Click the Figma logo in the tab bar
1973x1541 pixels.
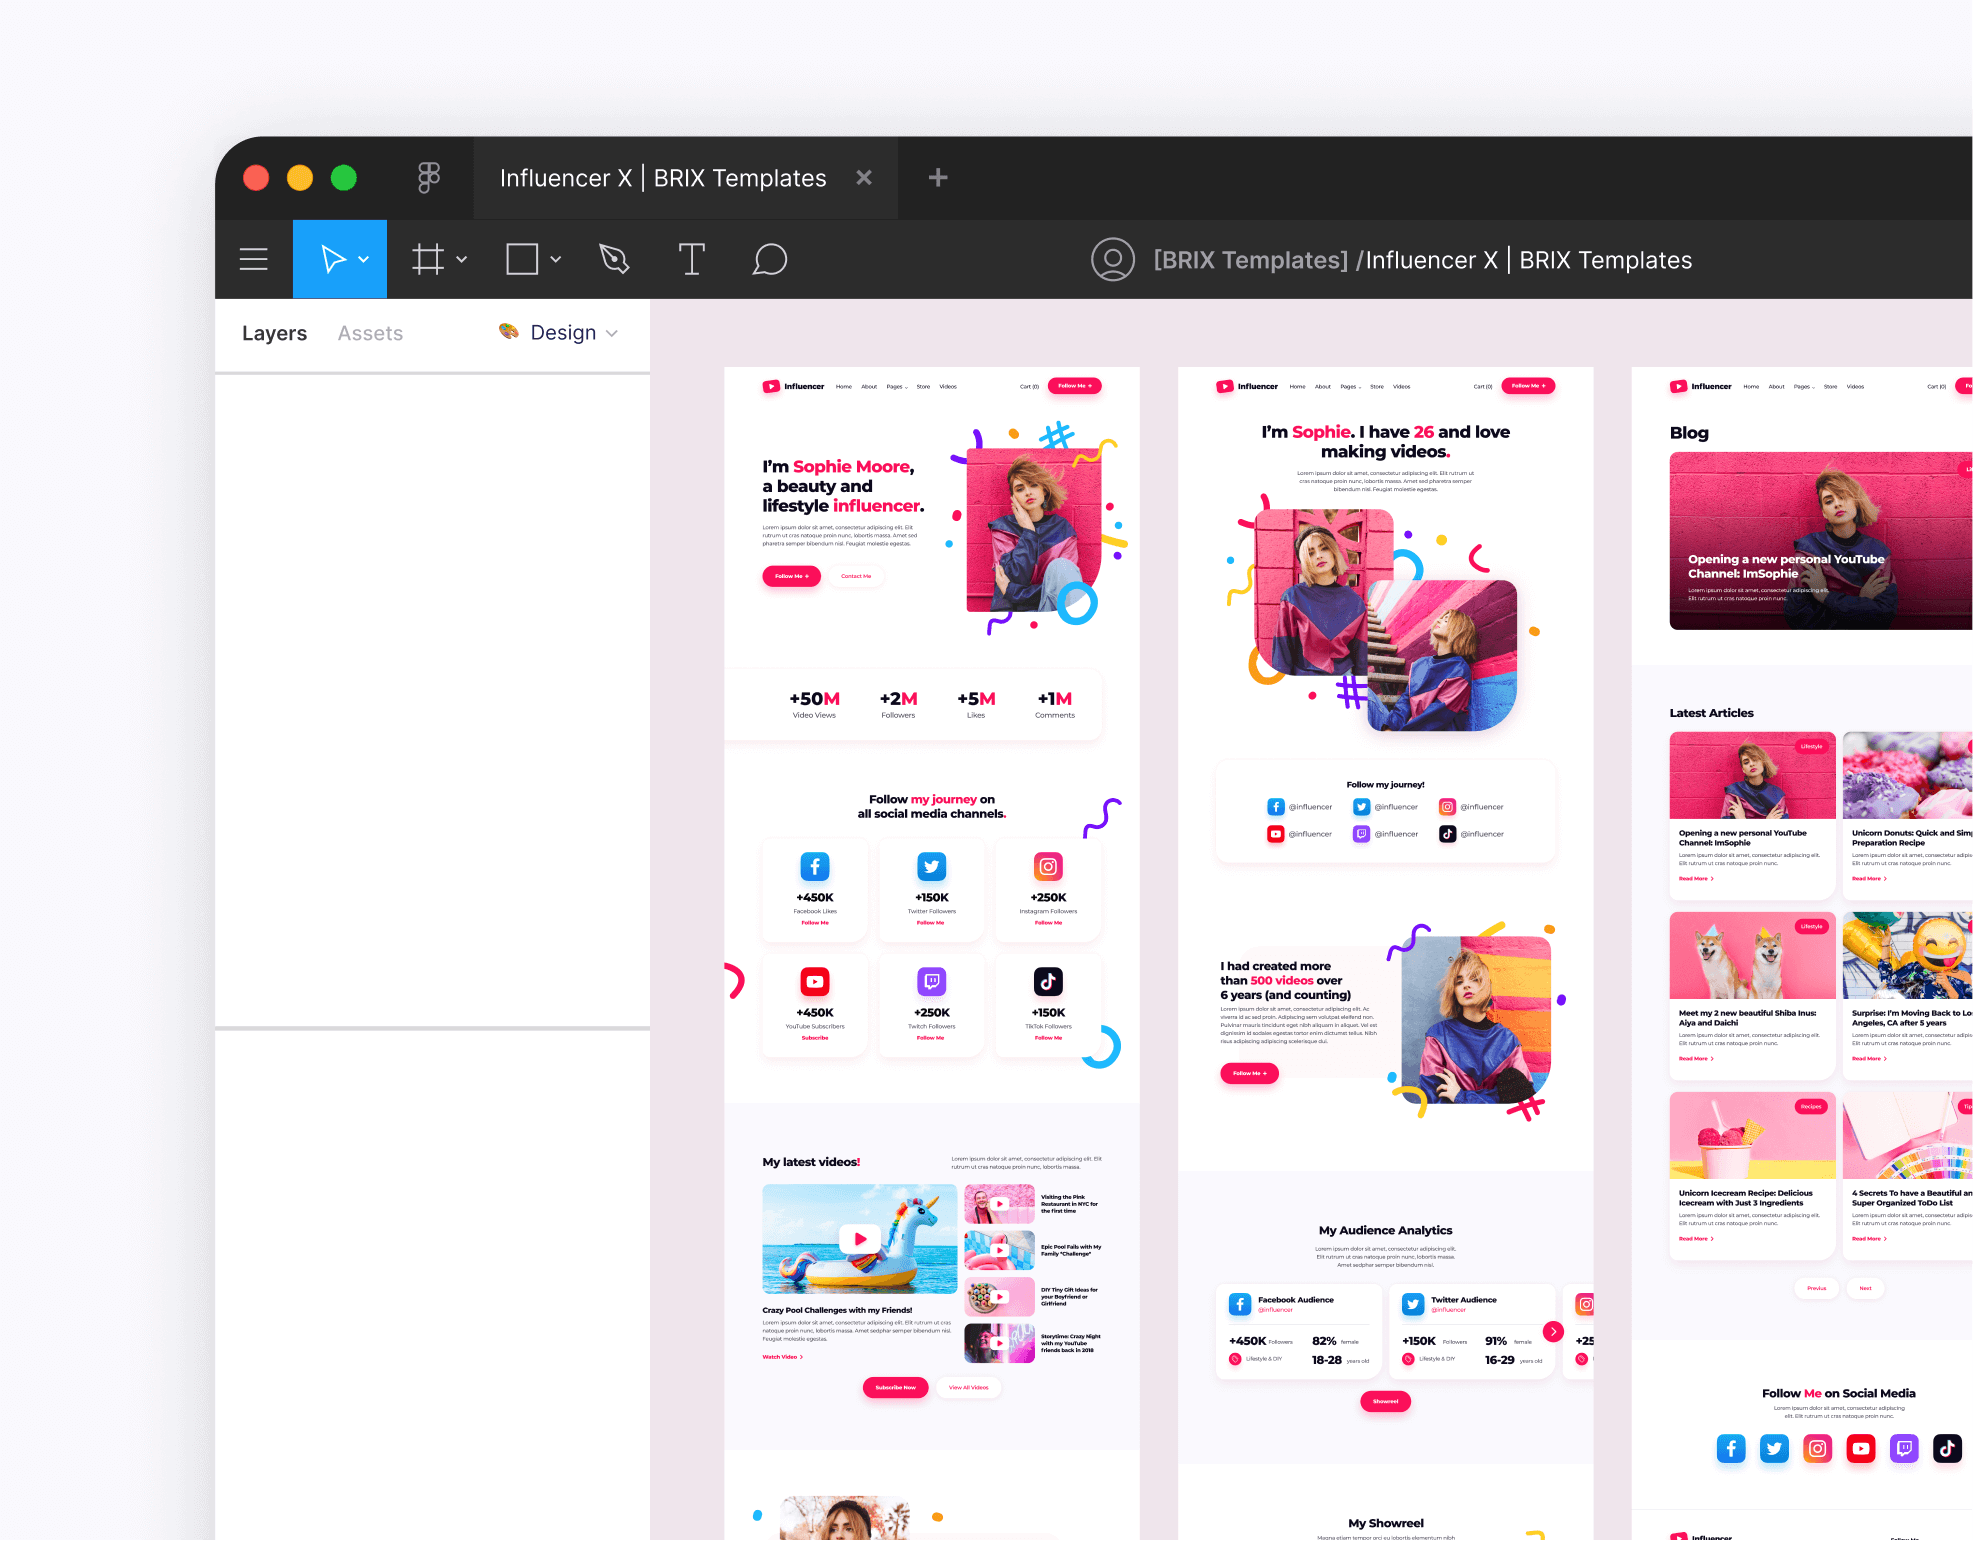(x=429, y=178)
